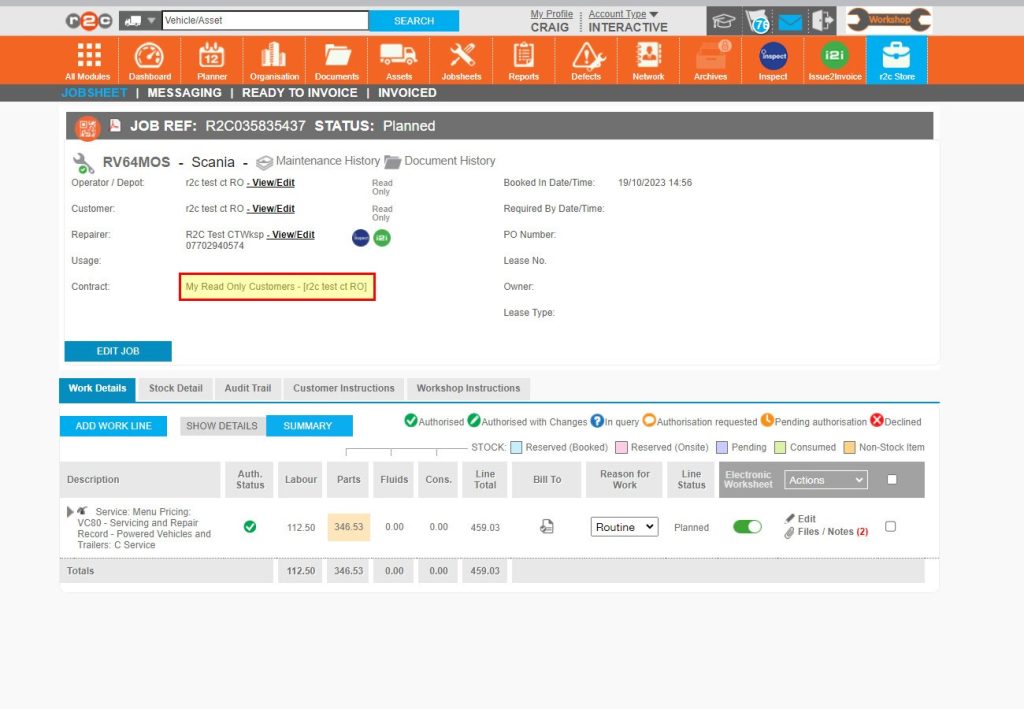Click the QR code icon in job header
This screenshot has width=1024, height=709.
click(87, 128)
